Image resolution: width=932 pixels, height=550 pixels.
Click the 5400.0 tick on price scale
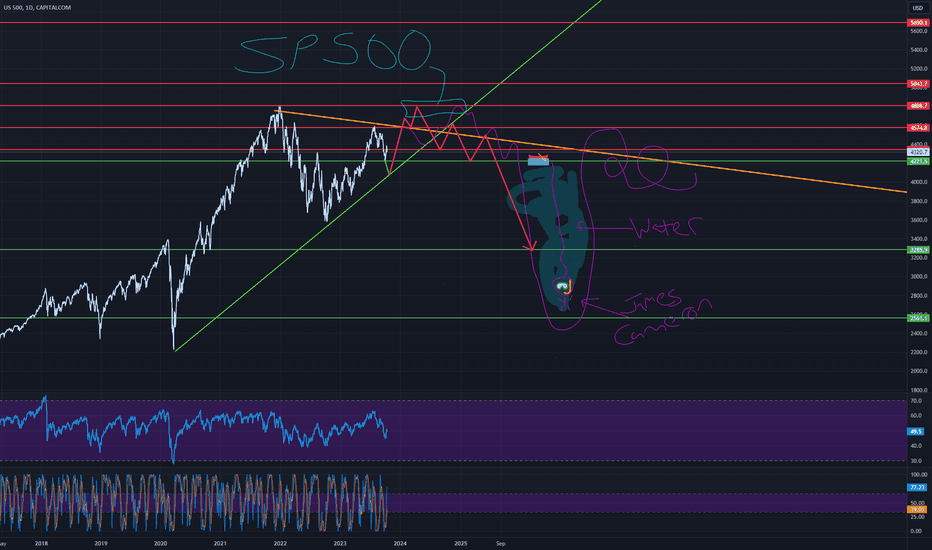[919, 50]
